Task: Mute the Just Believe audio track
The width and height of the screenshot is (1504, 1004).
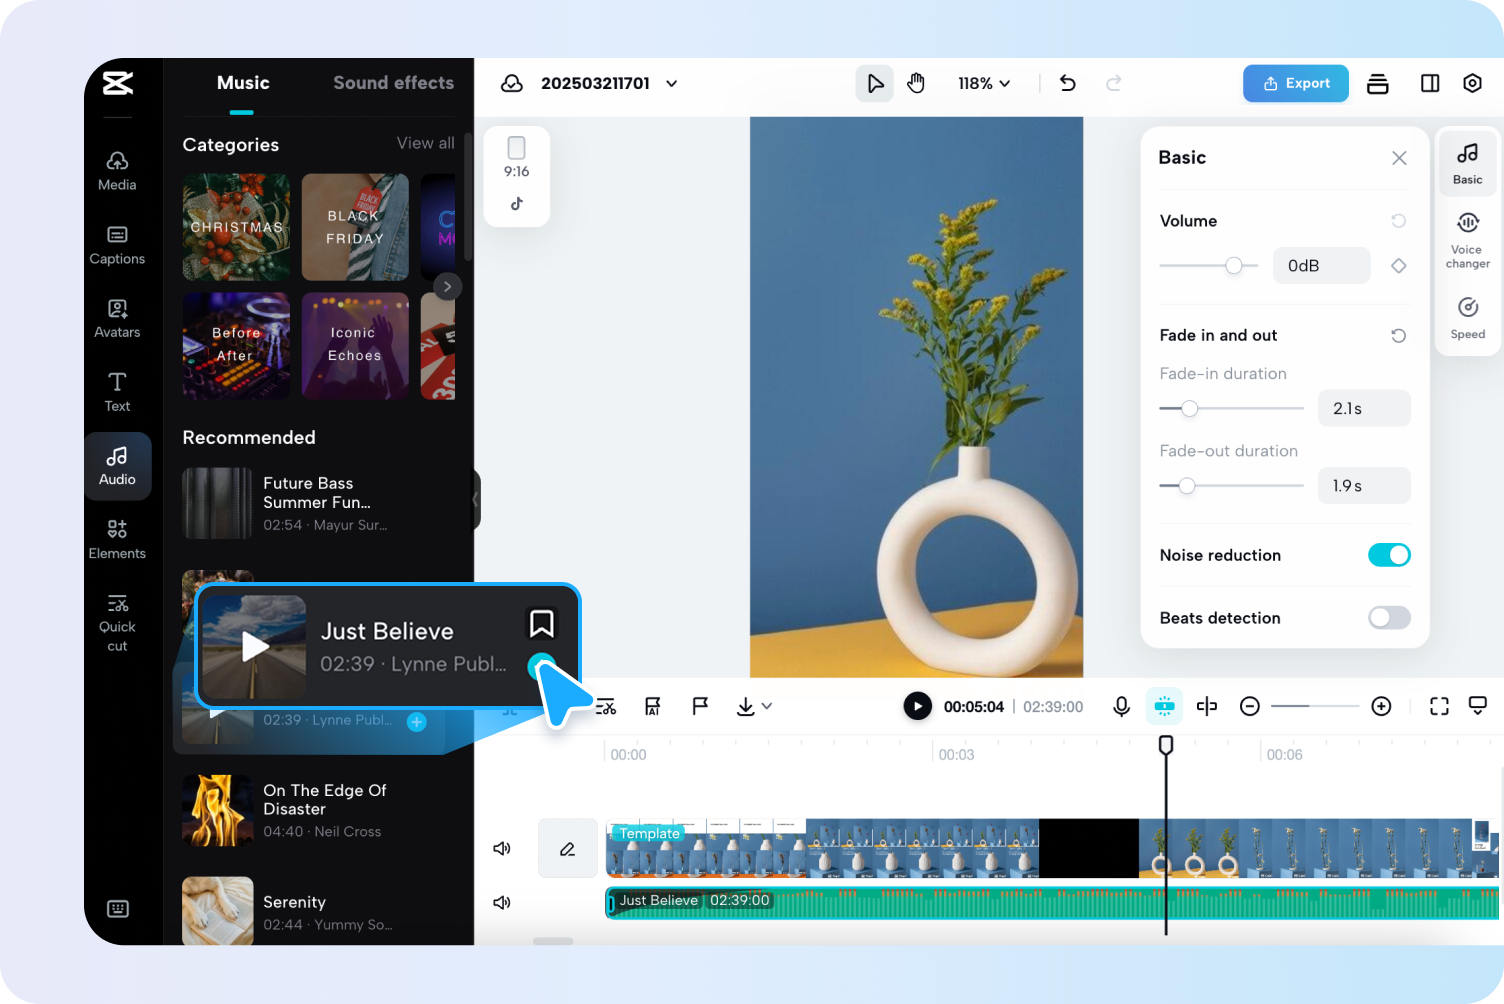Action: (x=502, y=902)
